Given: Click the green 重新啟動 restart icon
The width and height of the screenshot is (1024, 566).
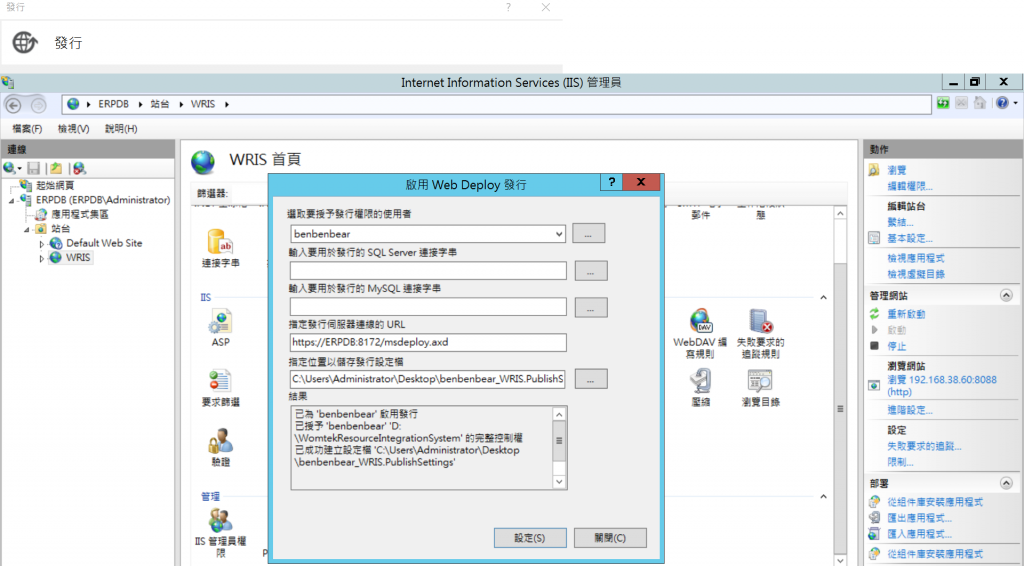Looking at the screenshot, I should 874,314.
